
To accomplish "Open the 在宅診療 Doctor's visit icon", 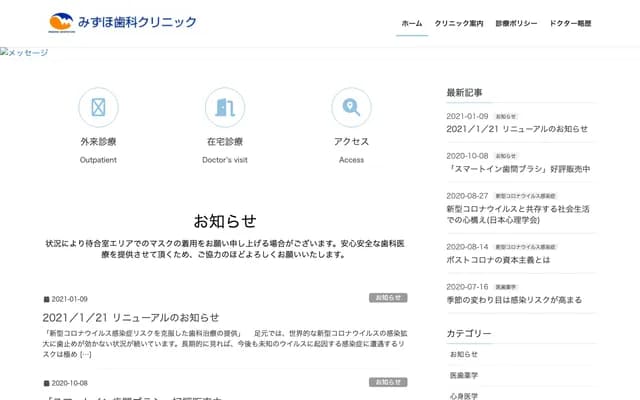I will [x=224, y=107].
